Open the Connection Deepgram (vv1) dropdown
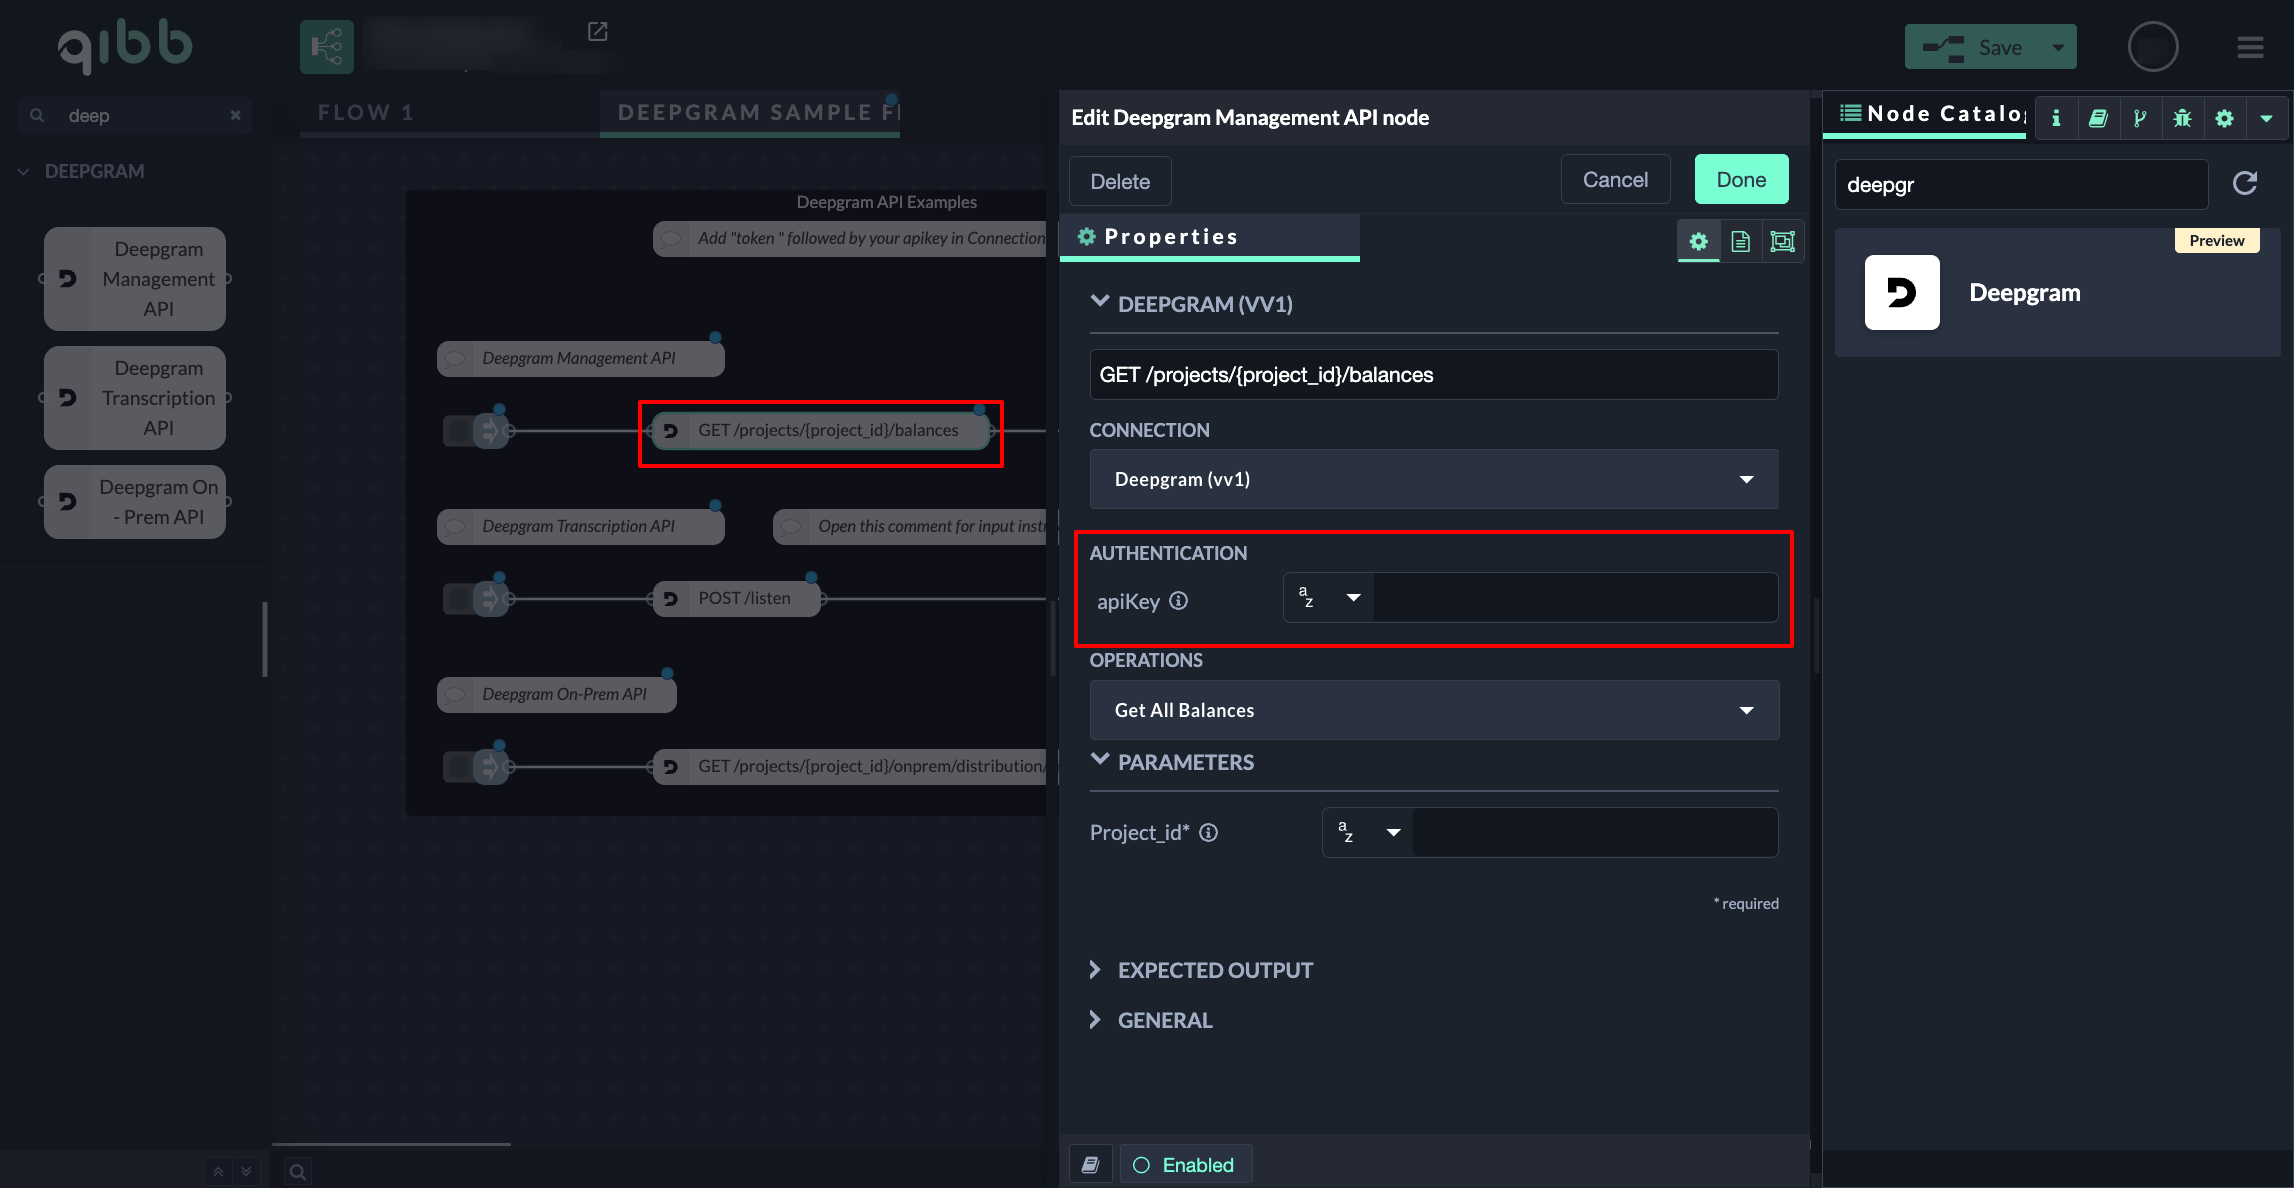 coord(1433,479)
